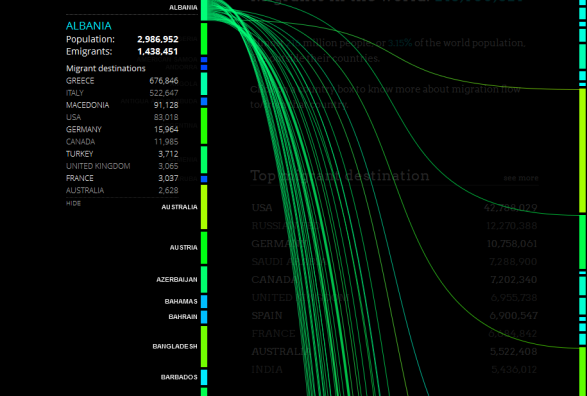
Task: Select the Austria green country box
Action: [x=204, y=248]
